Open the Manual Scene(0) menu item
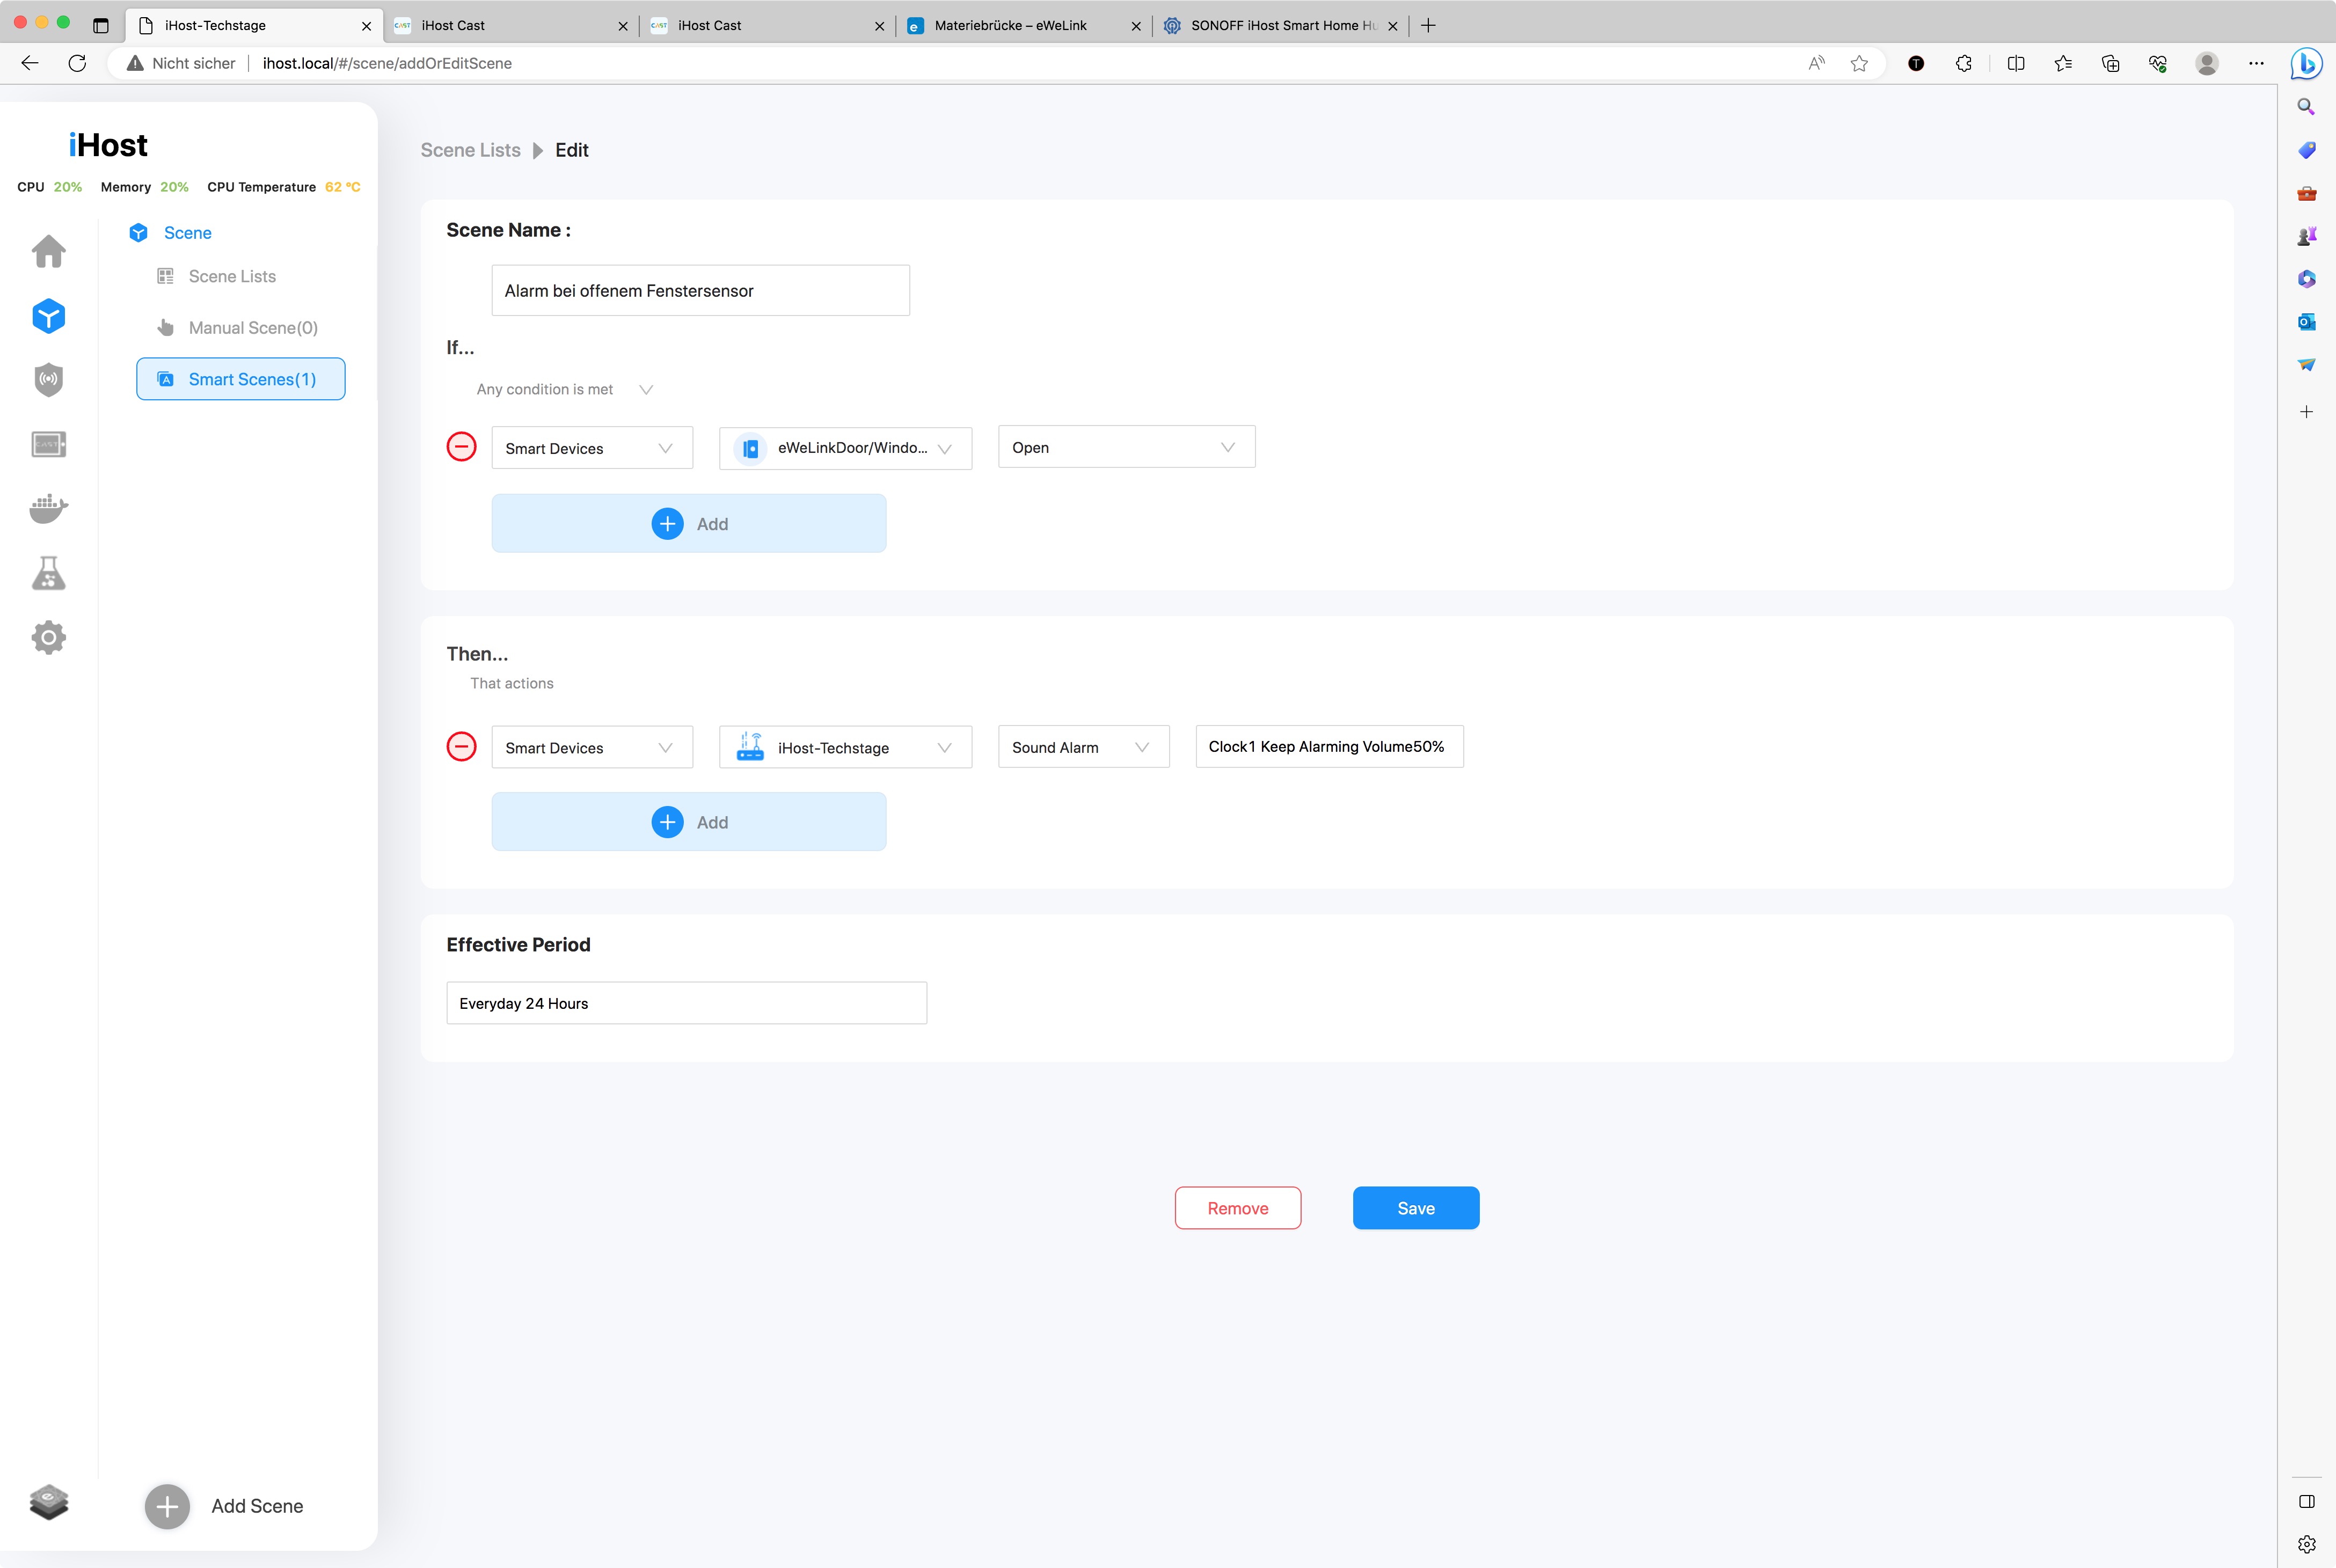This screenshot has height=1568, width=2336. pyautogui.click(x=252, y=328)
